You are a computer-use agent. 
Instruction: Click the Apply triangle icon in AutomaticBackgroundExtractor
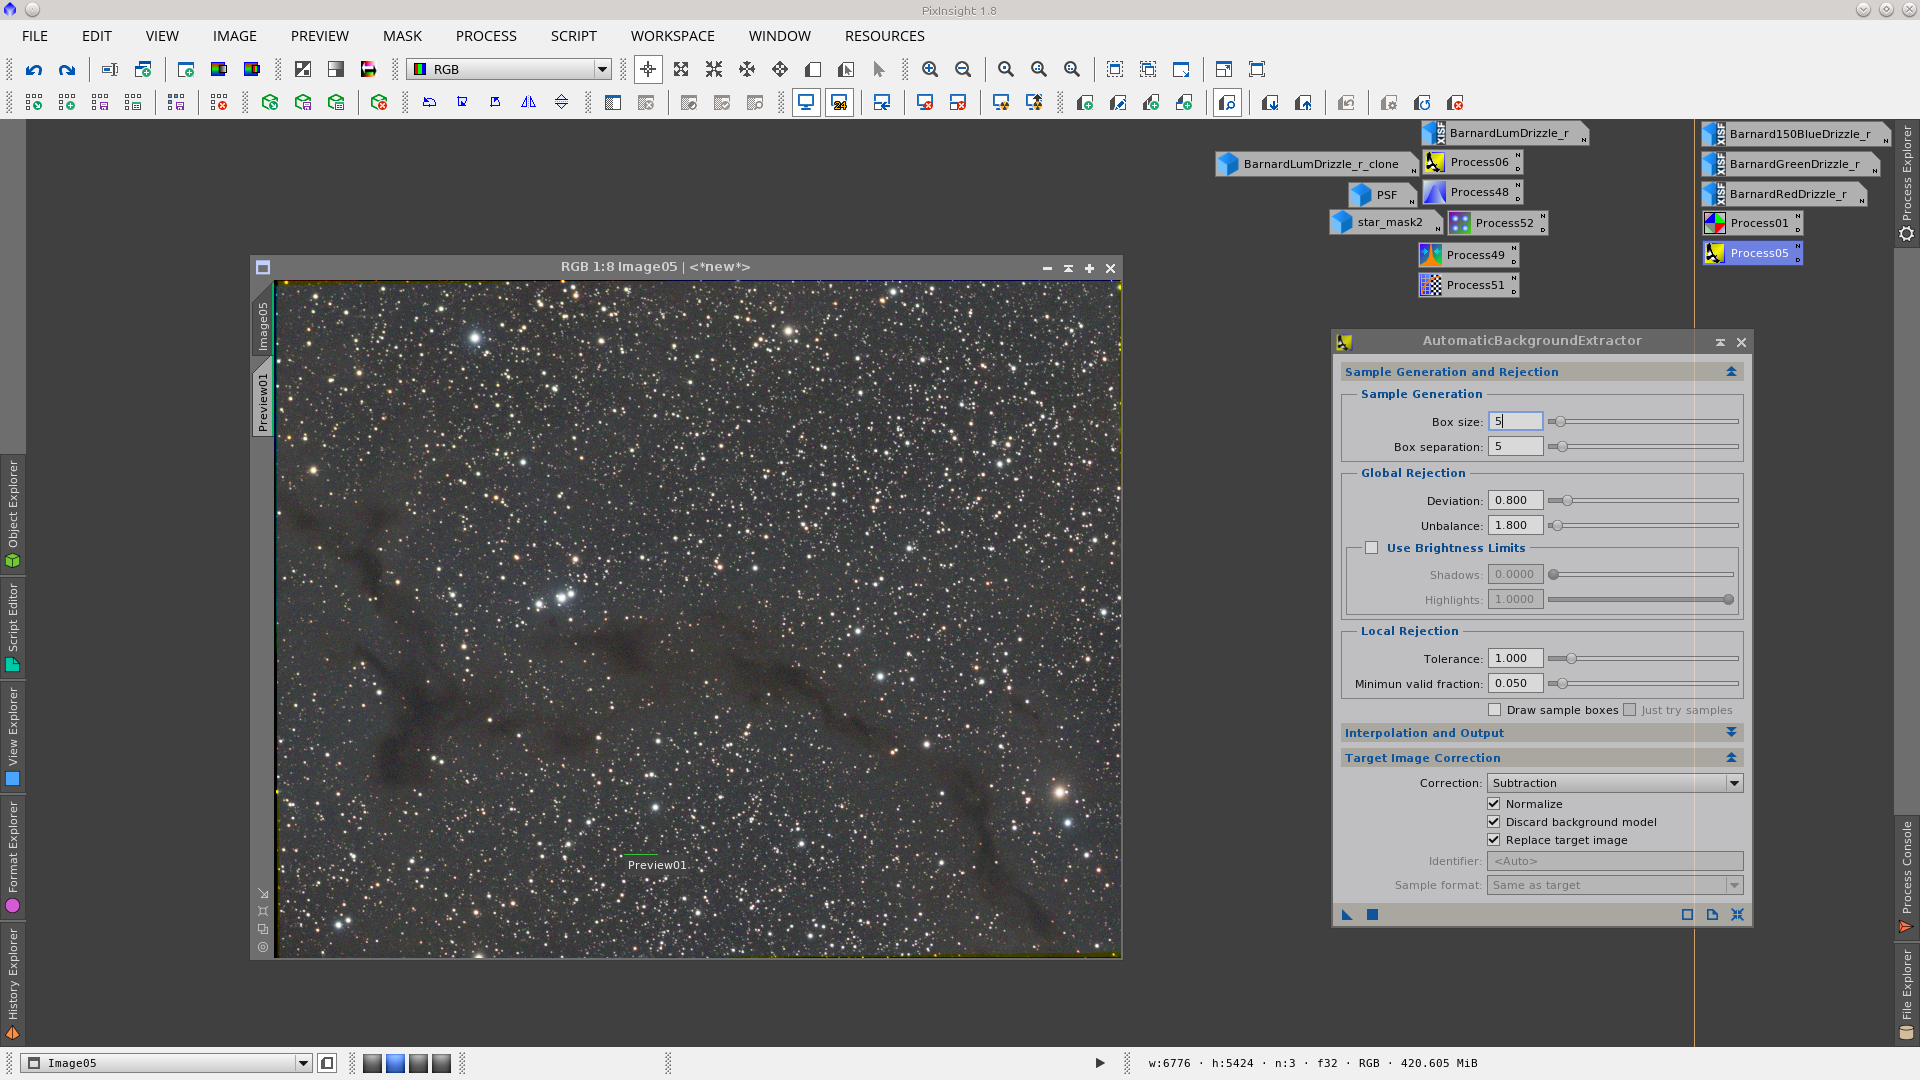click(1347, 915)
